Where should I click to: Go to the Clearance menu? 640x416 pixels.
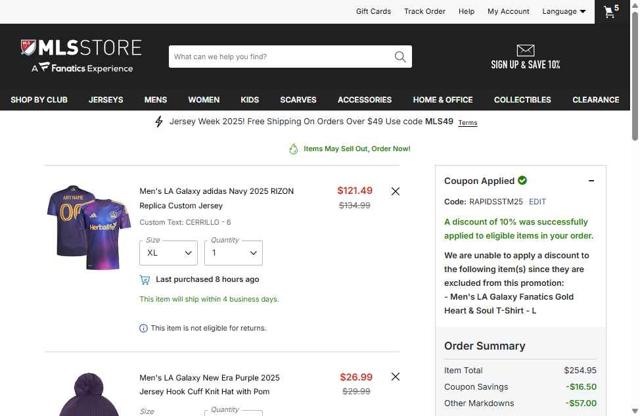[595, 100]
